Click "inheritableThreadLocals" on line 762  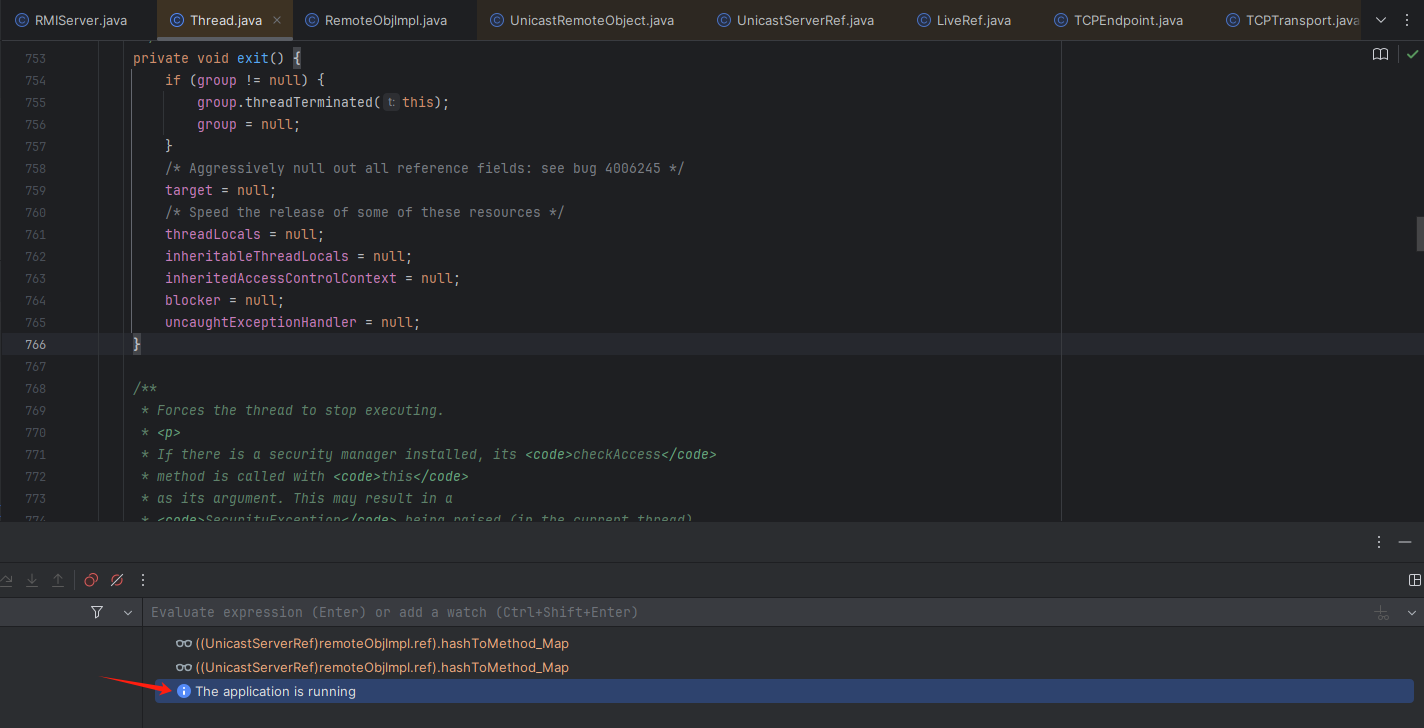coord(257,256)
